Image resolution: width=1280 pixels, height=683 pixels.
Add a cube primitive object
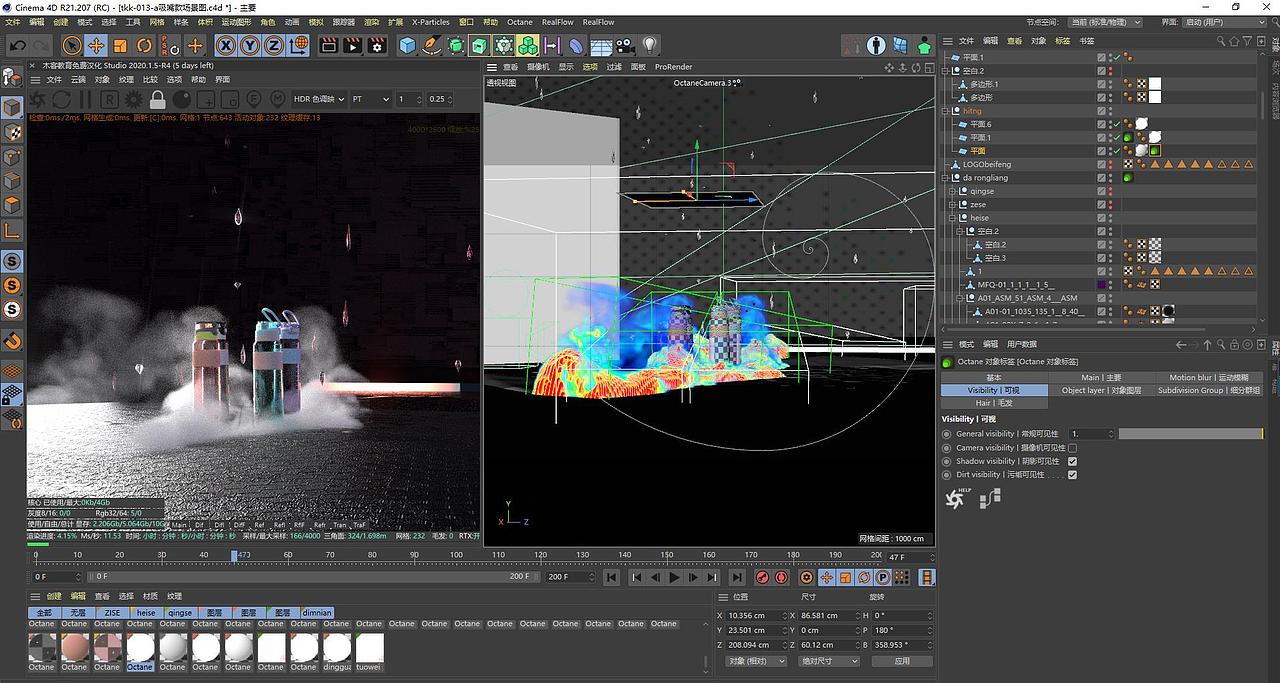click(x=407, y=45)
